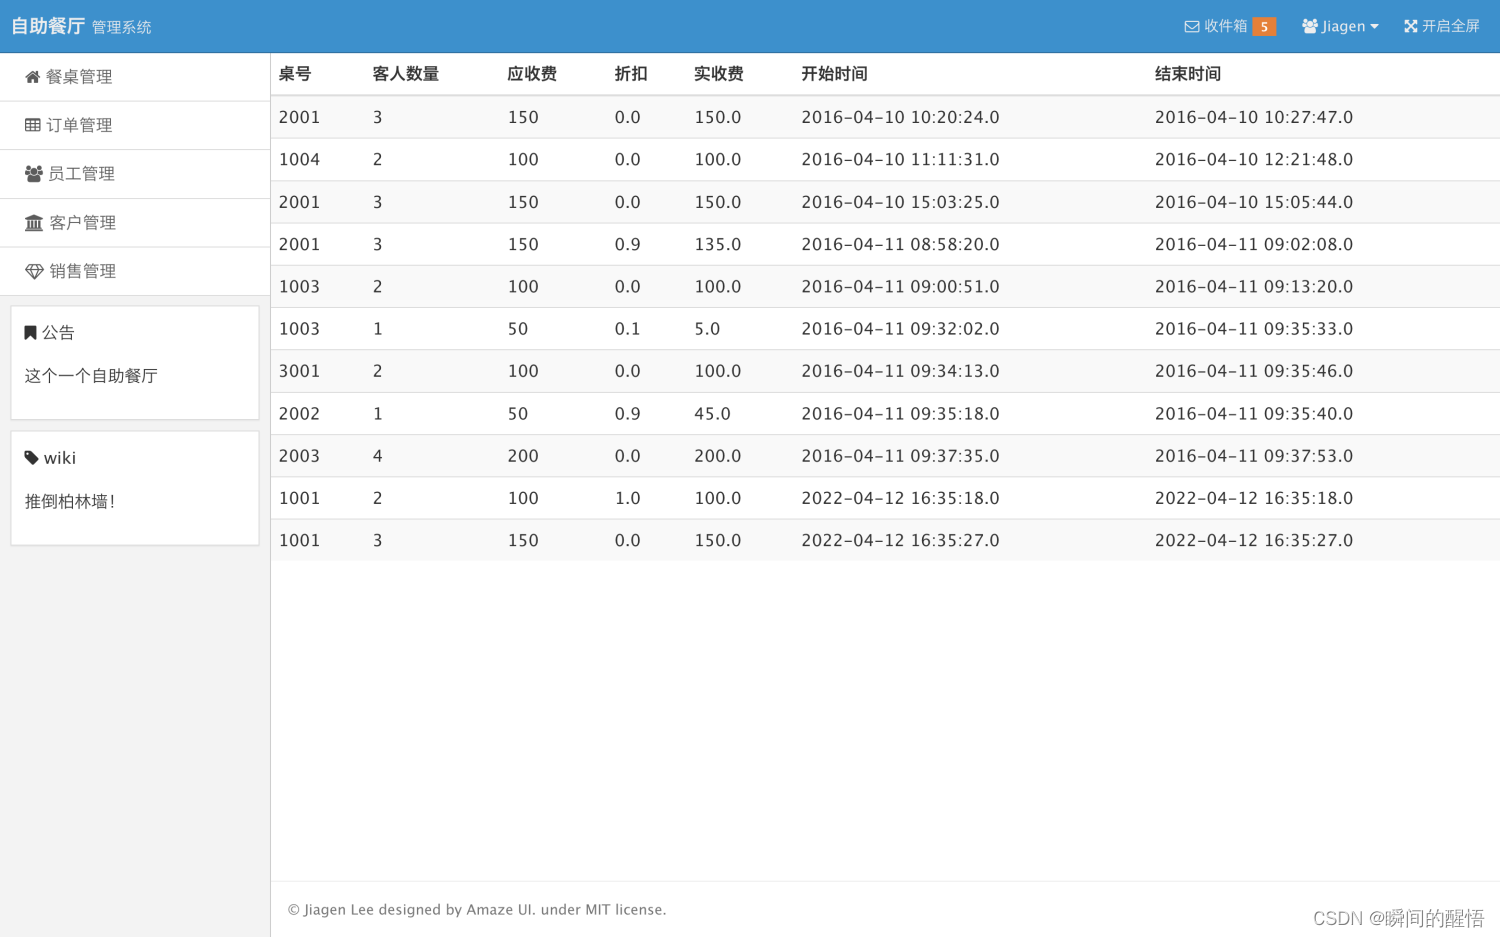Click the bank icon beside 客户管理

pyautogui.click(x=31, y=222)
